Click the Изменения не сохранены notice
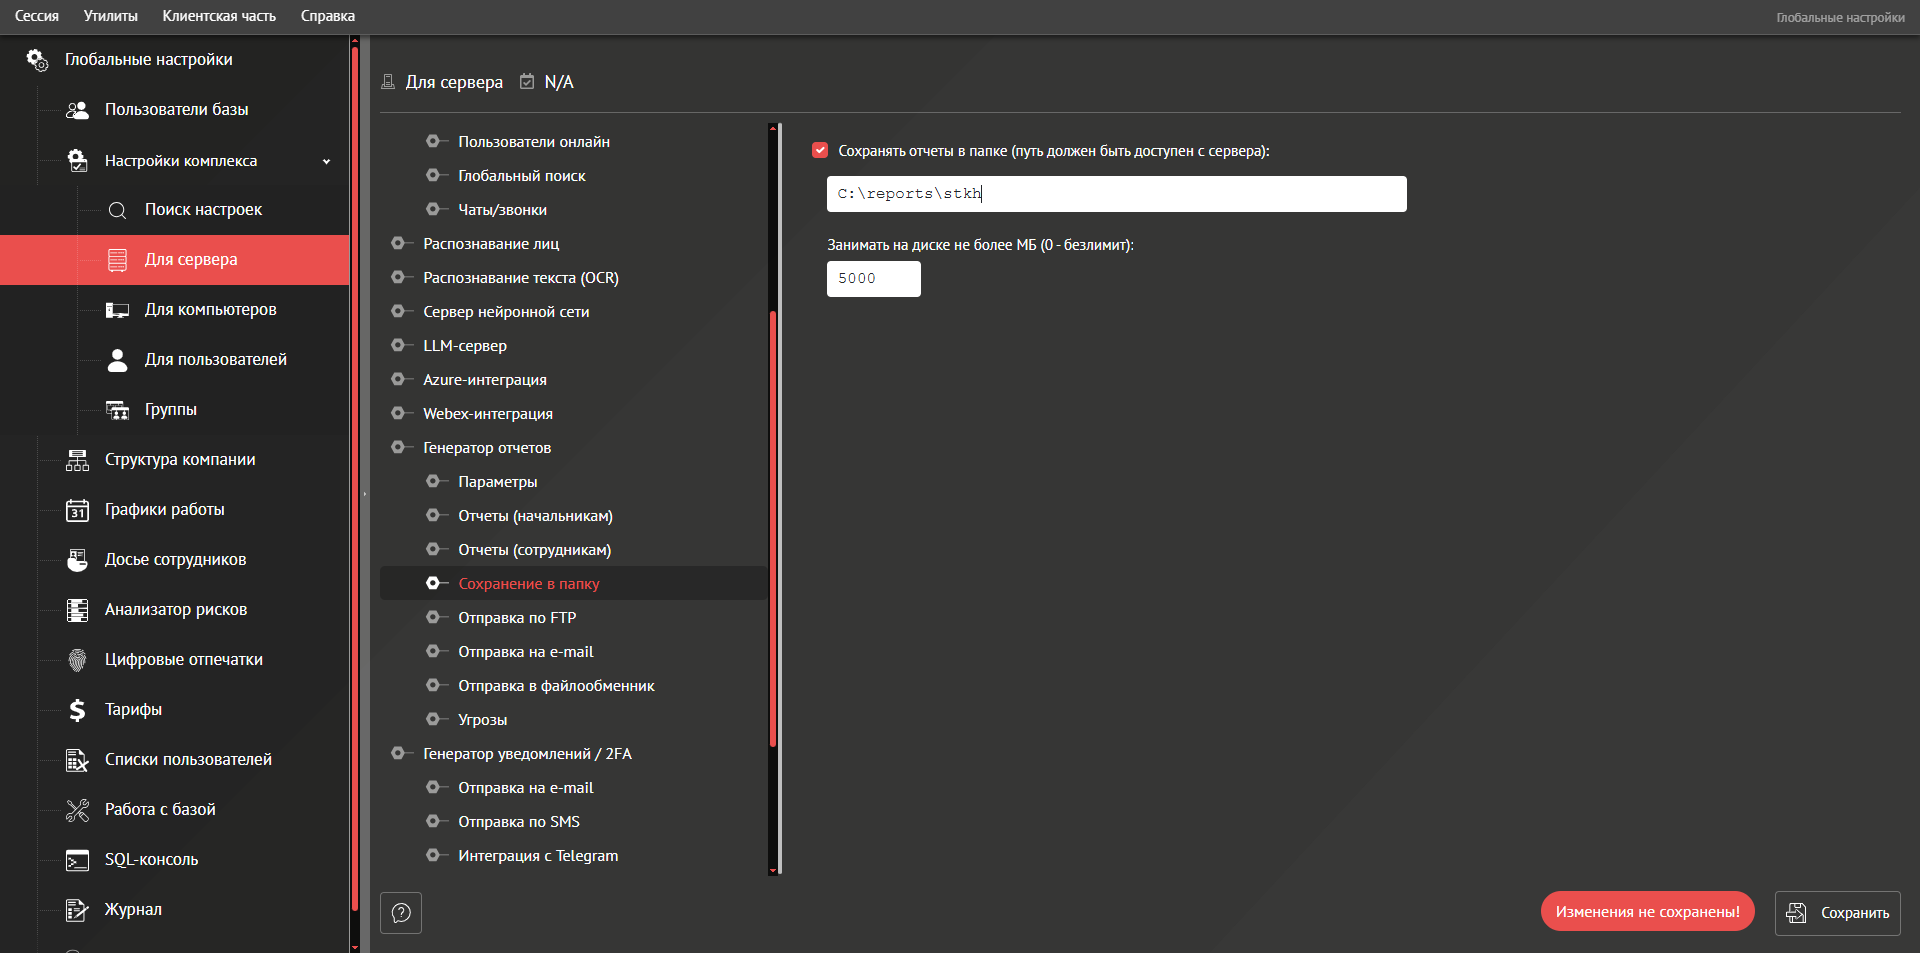 click(1647, 912)
